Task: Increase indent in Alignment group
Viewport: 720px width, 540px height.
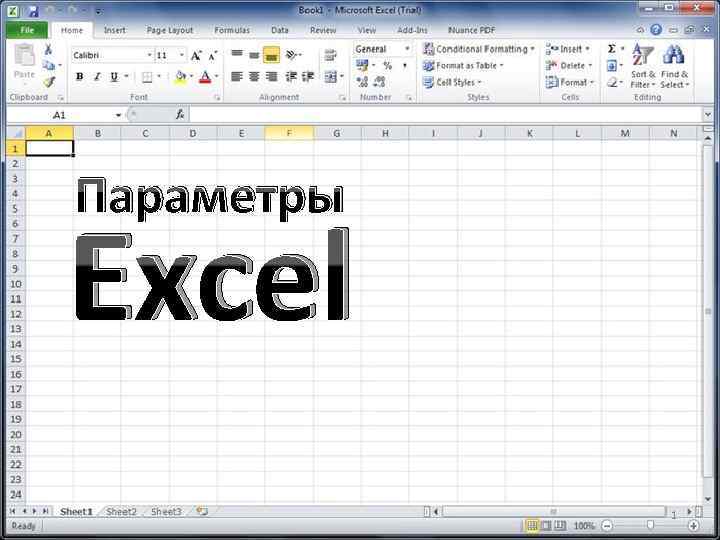Action: (x=308, y=77)
